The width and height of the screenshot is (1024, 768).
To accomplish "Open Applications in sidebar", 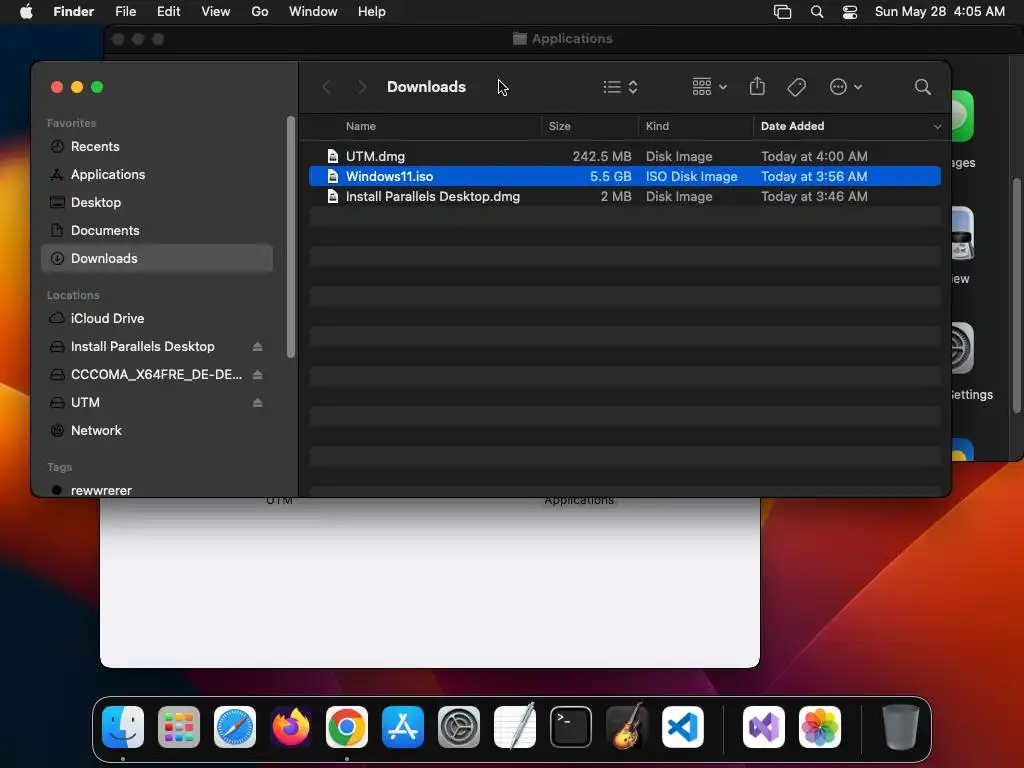I will coord(157,174).
